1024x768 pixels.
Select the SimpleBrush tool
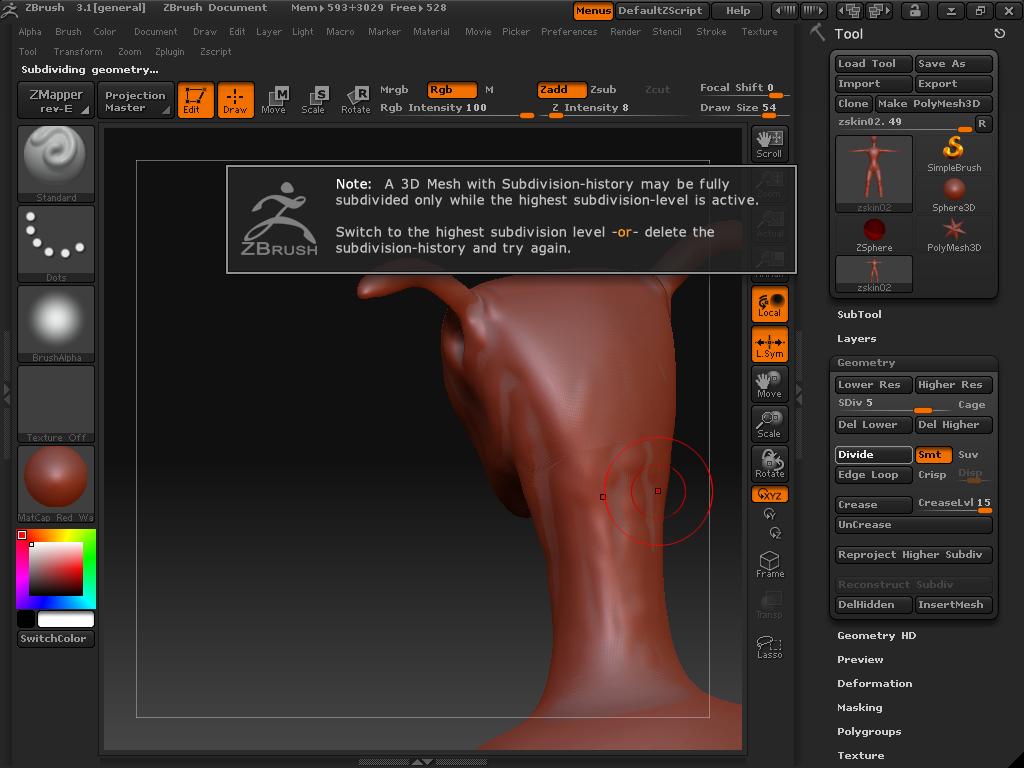pos(953,154)
